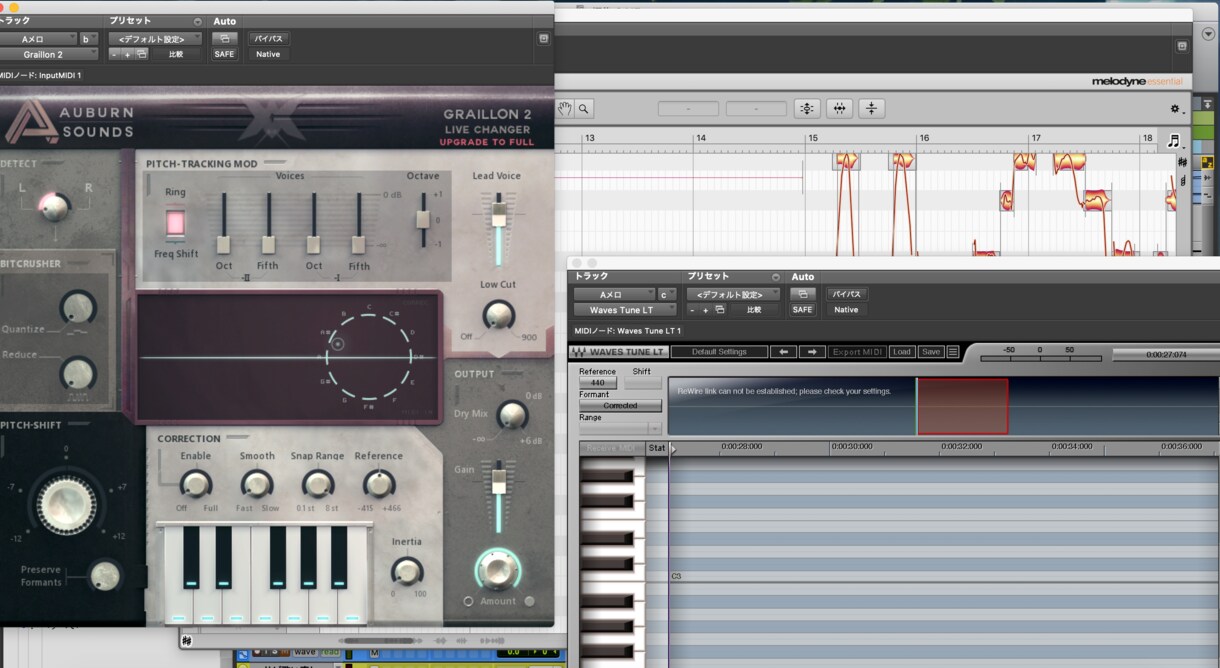Open Waves Tune LT automation window icon

pyautogui.click(x=802, y=294)
